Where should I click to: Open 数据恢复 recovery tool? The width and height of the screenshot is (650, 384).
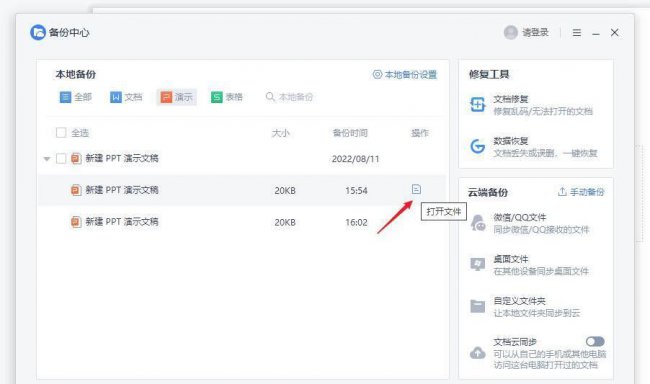pyautogui.click(x=536, y=147)
